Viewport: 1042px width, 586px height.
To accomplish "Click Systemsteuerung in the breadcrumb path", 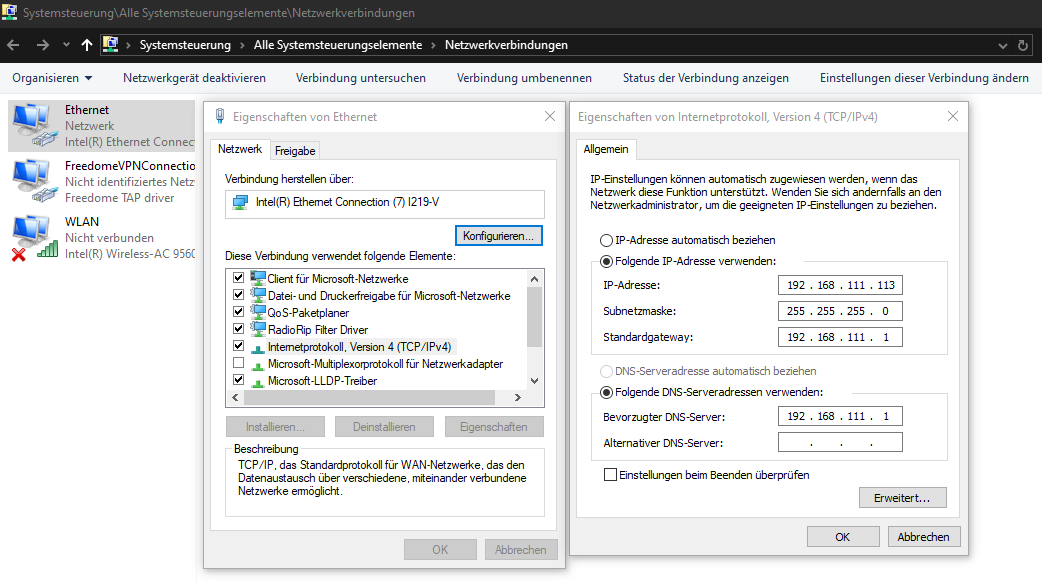I will [185, 45].
